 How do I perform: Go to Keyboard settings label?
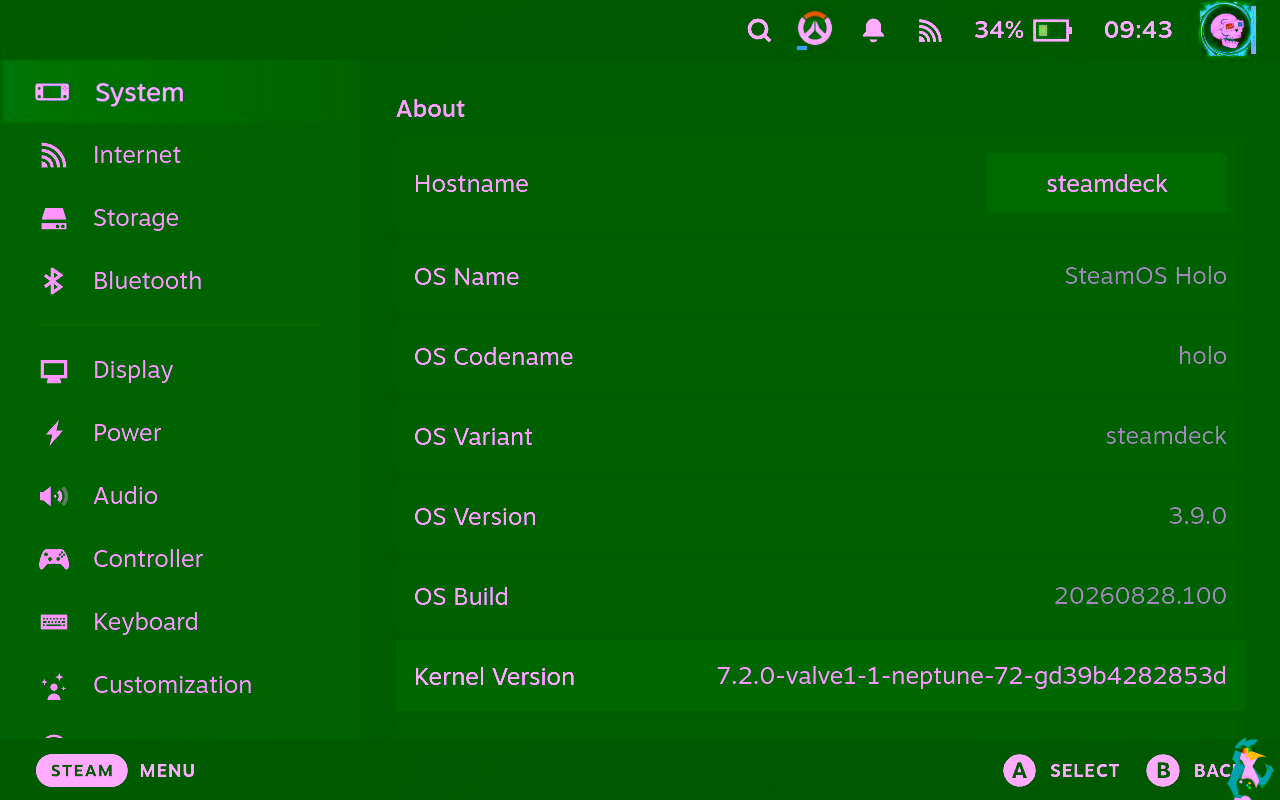click(145, 622)
